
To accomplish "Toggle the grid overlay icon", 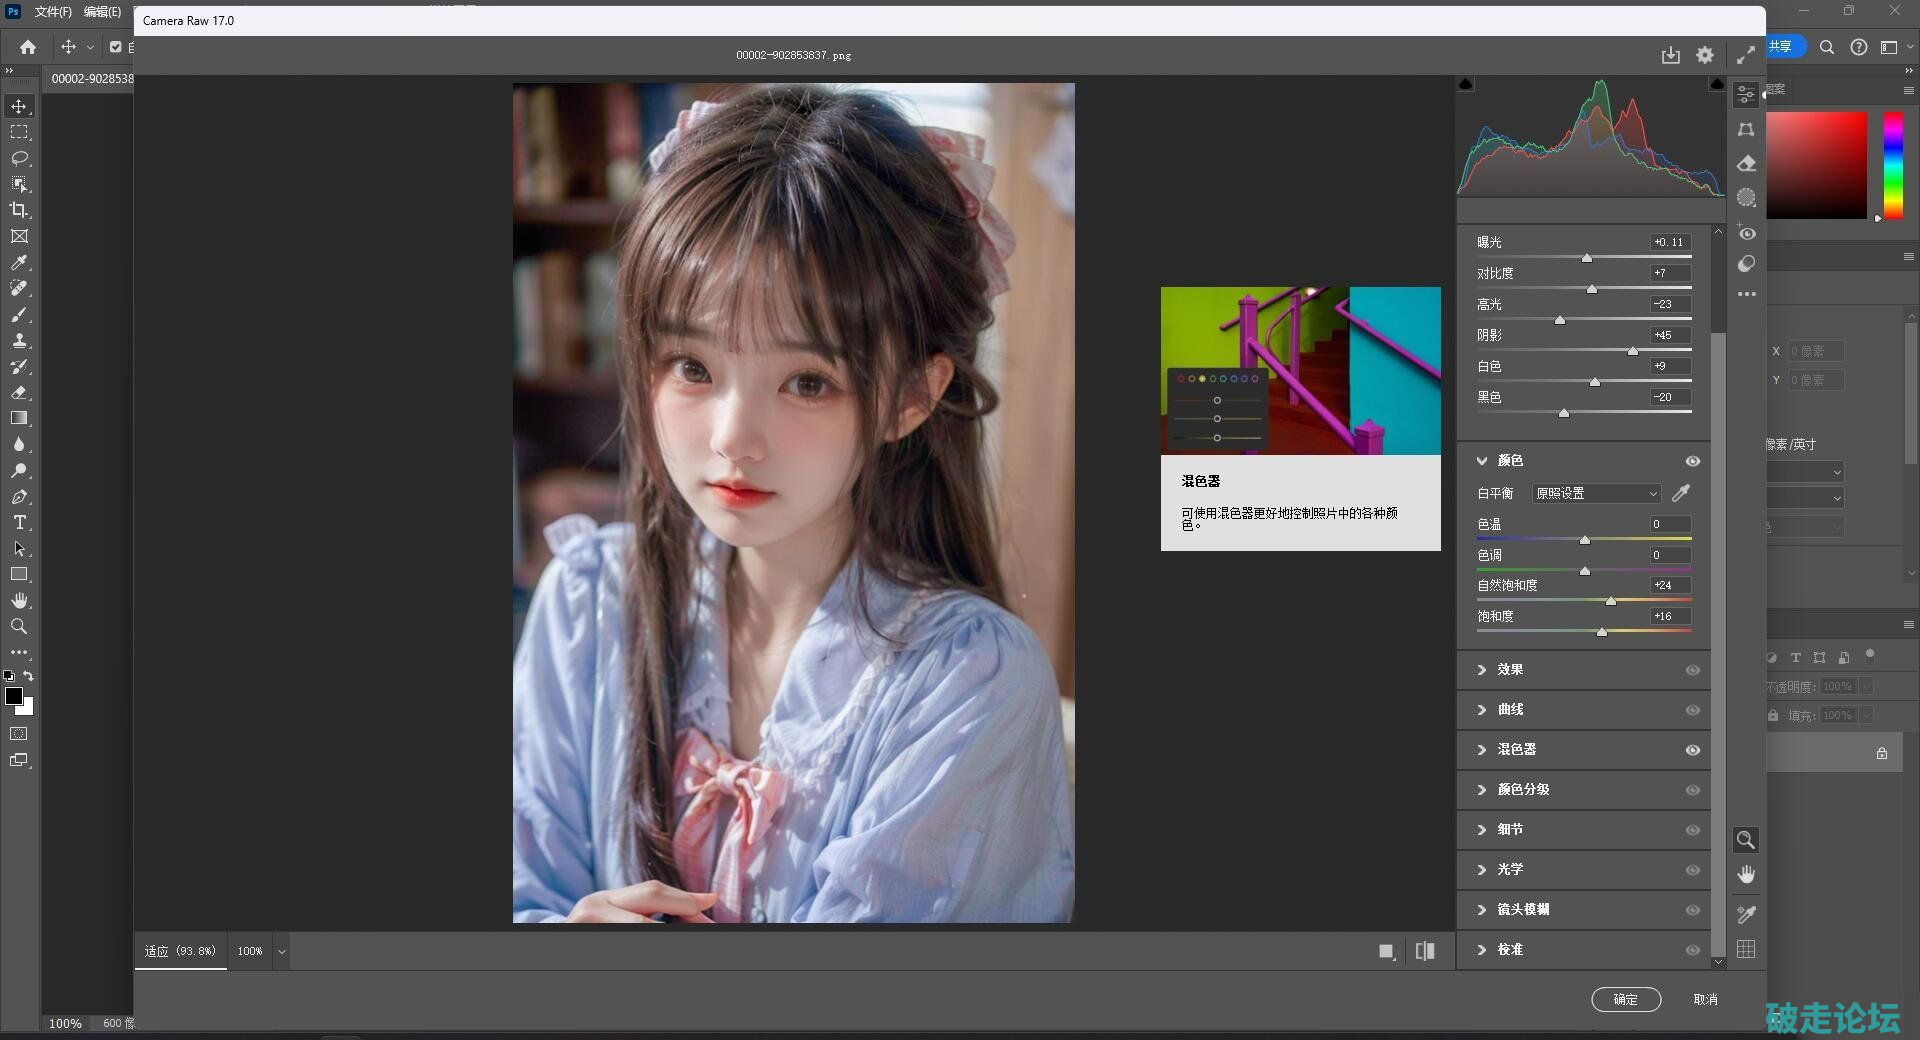I will (x=1746, y=949).
